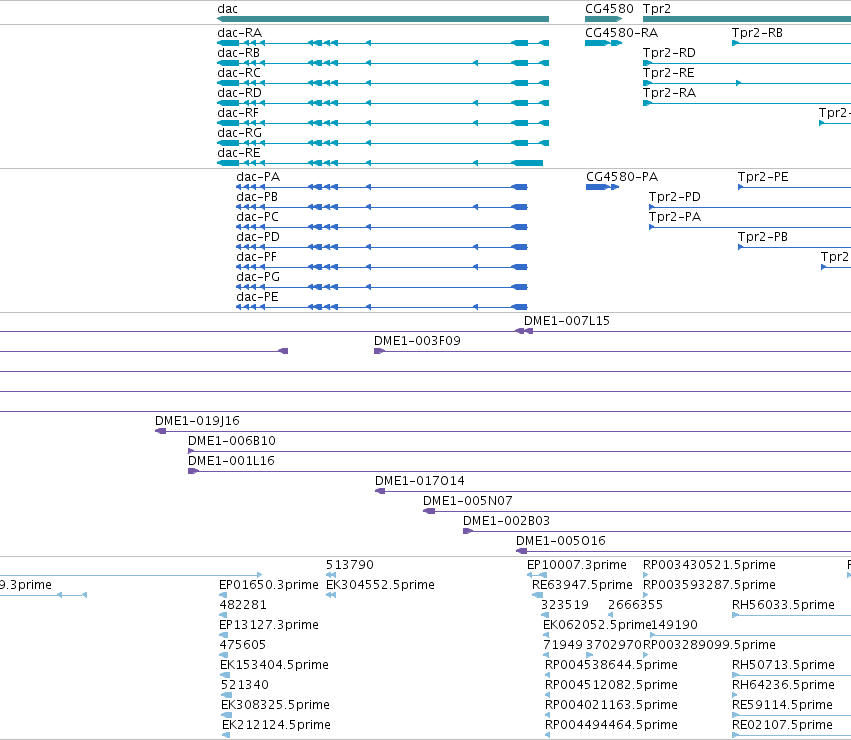This screenshot has height=740, width=851.
Task: Click the Tpr2-RB transcript label
Action: coord(757,33)
